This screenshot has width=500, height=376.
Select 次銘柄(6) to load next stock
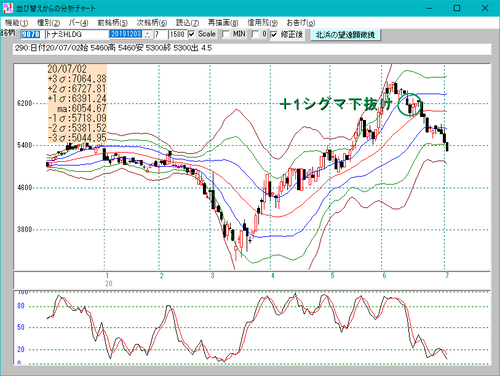tap(152, 23)
